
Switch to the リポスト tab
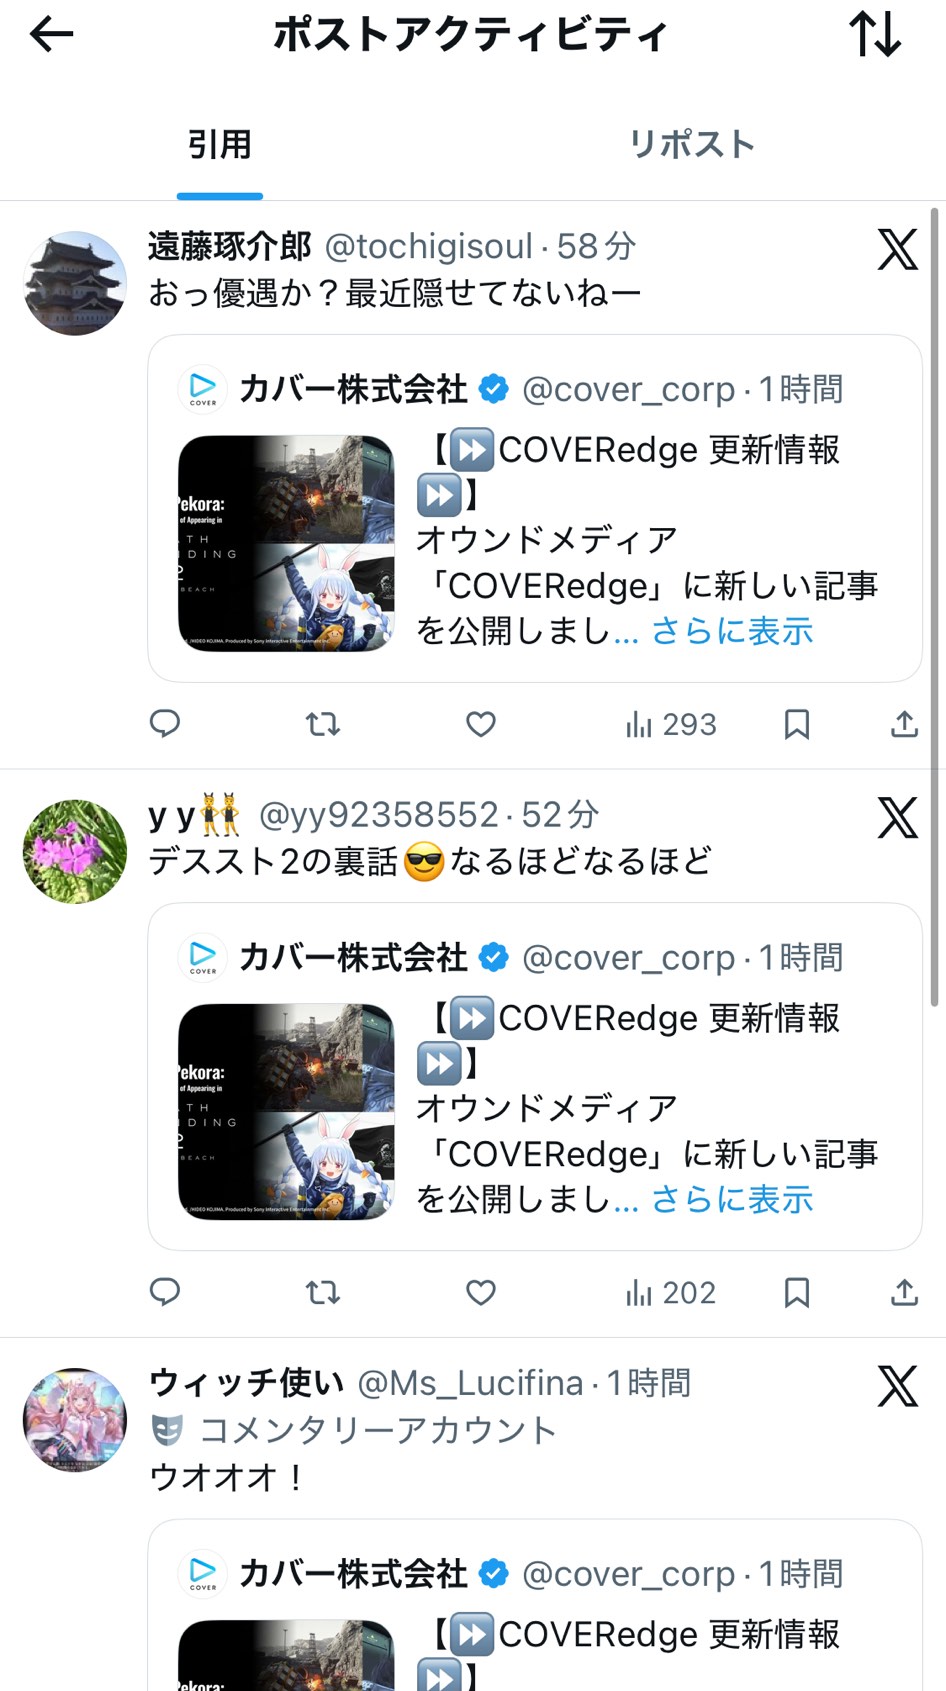[x=691, y=144]
